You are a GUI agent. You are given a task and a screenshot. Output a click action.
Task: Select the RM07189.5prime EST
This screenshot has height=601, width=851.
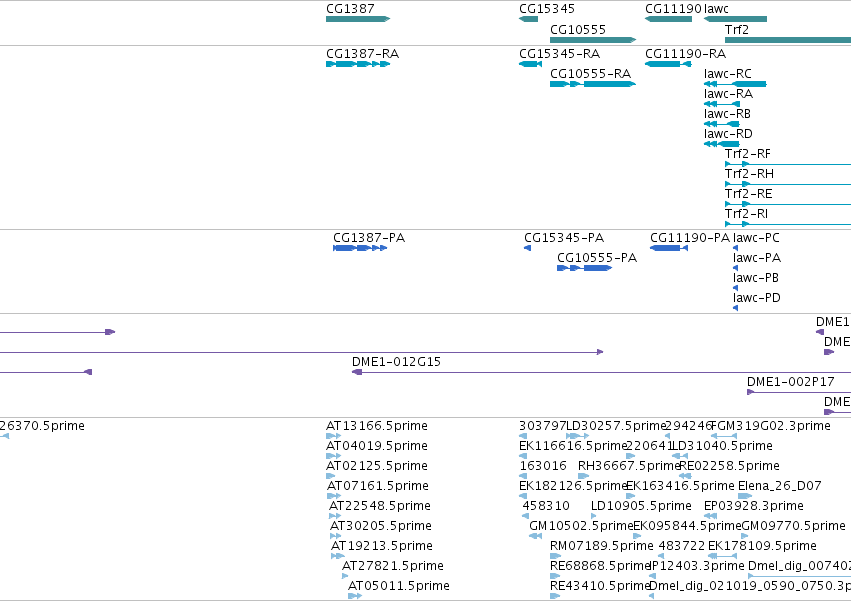tap(556, 556)
